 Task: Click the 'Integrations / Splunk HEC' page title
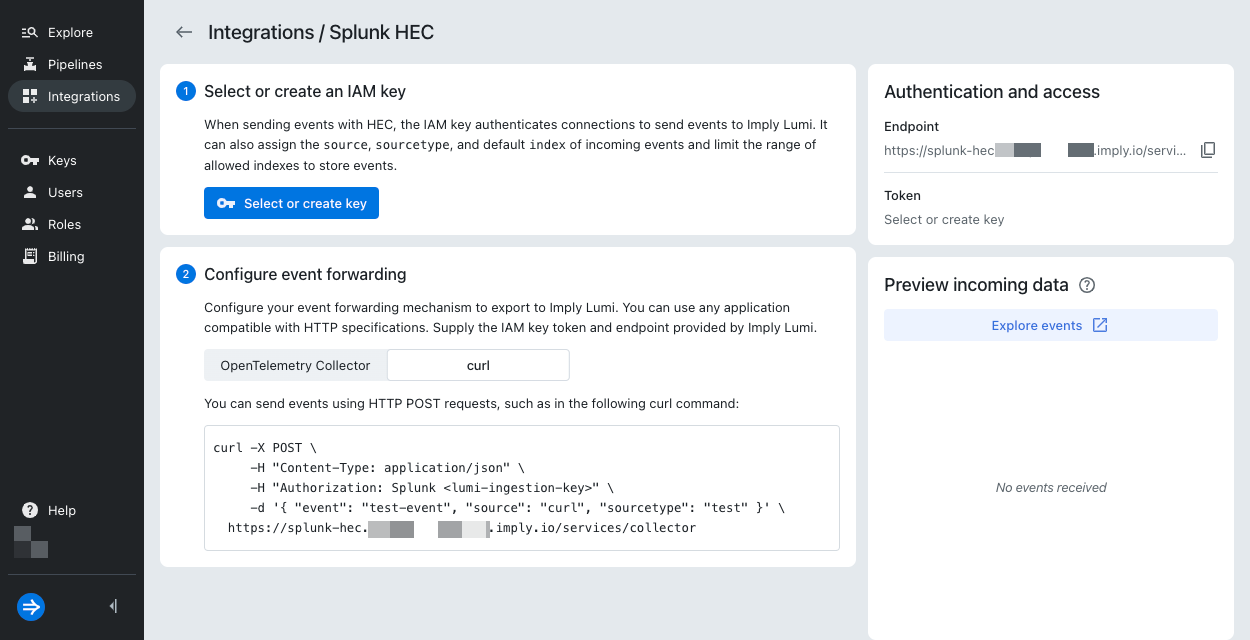321,33
